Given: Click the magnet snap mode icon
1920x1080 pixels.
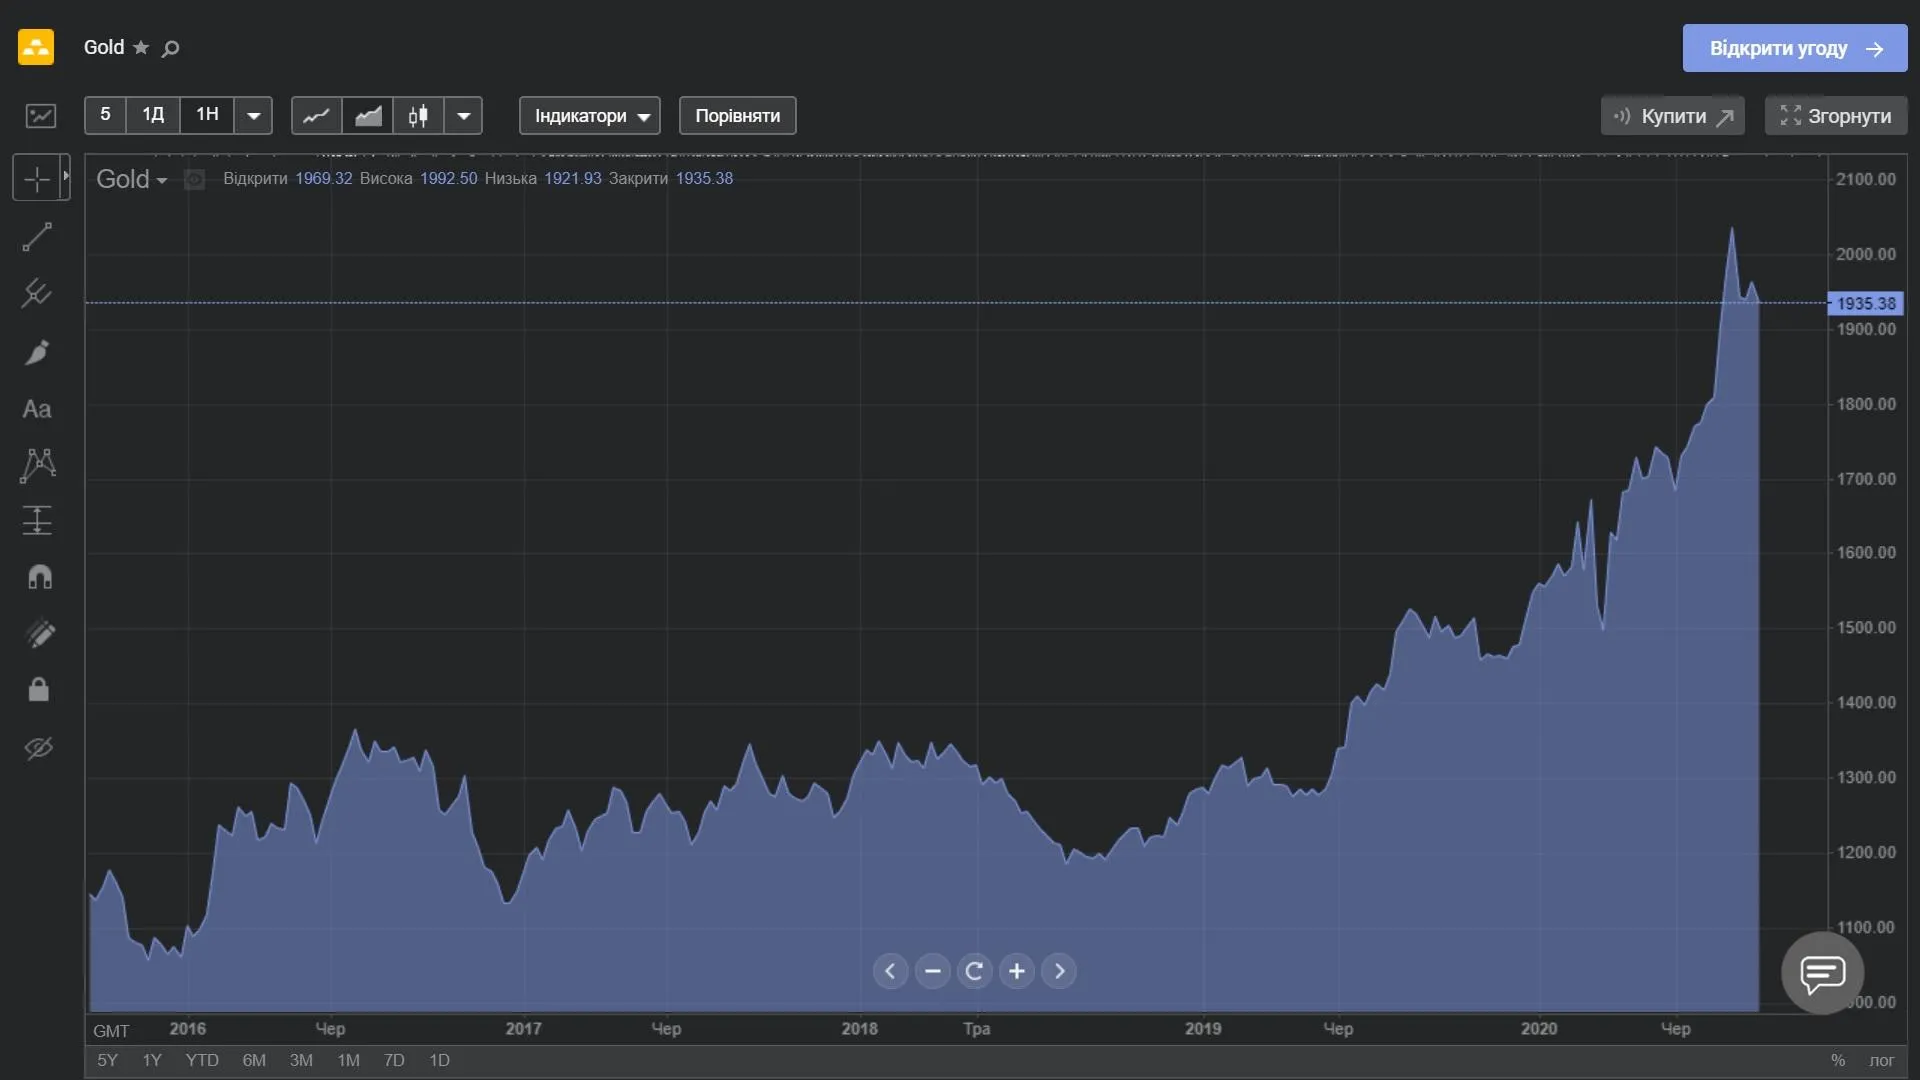Looking at the screenshot, I should pos(39,577).
